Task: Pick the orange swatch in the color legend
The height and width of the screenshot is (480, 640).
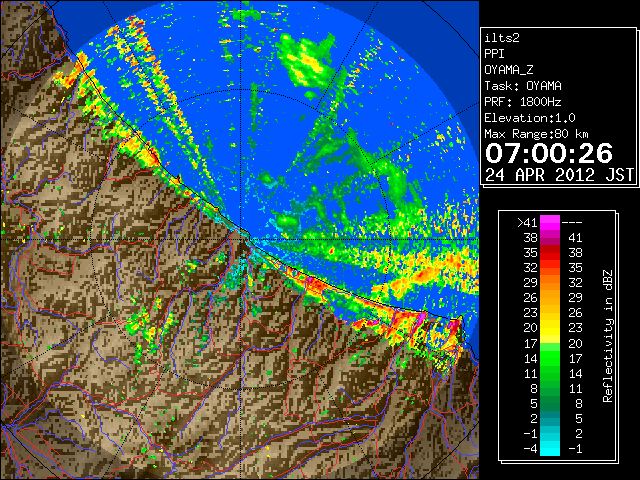Action: pos(550,283)
